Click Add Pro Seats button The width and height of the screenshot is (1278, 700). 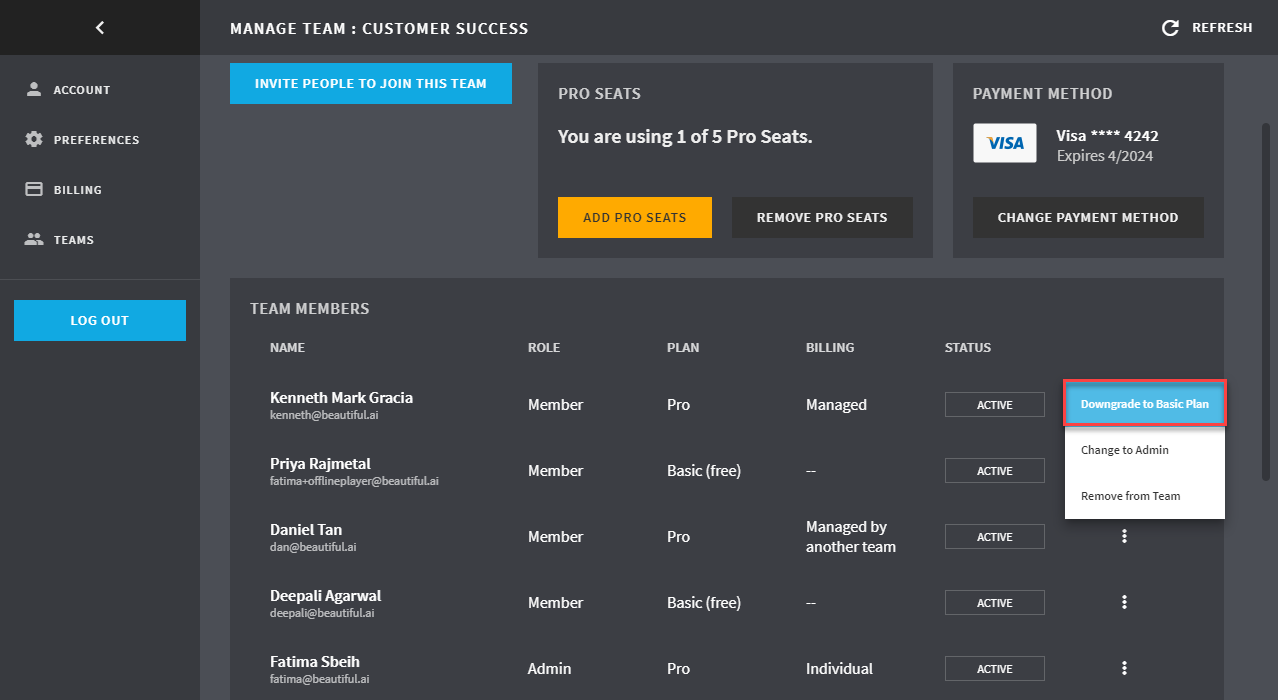click(x=635, y=217)
